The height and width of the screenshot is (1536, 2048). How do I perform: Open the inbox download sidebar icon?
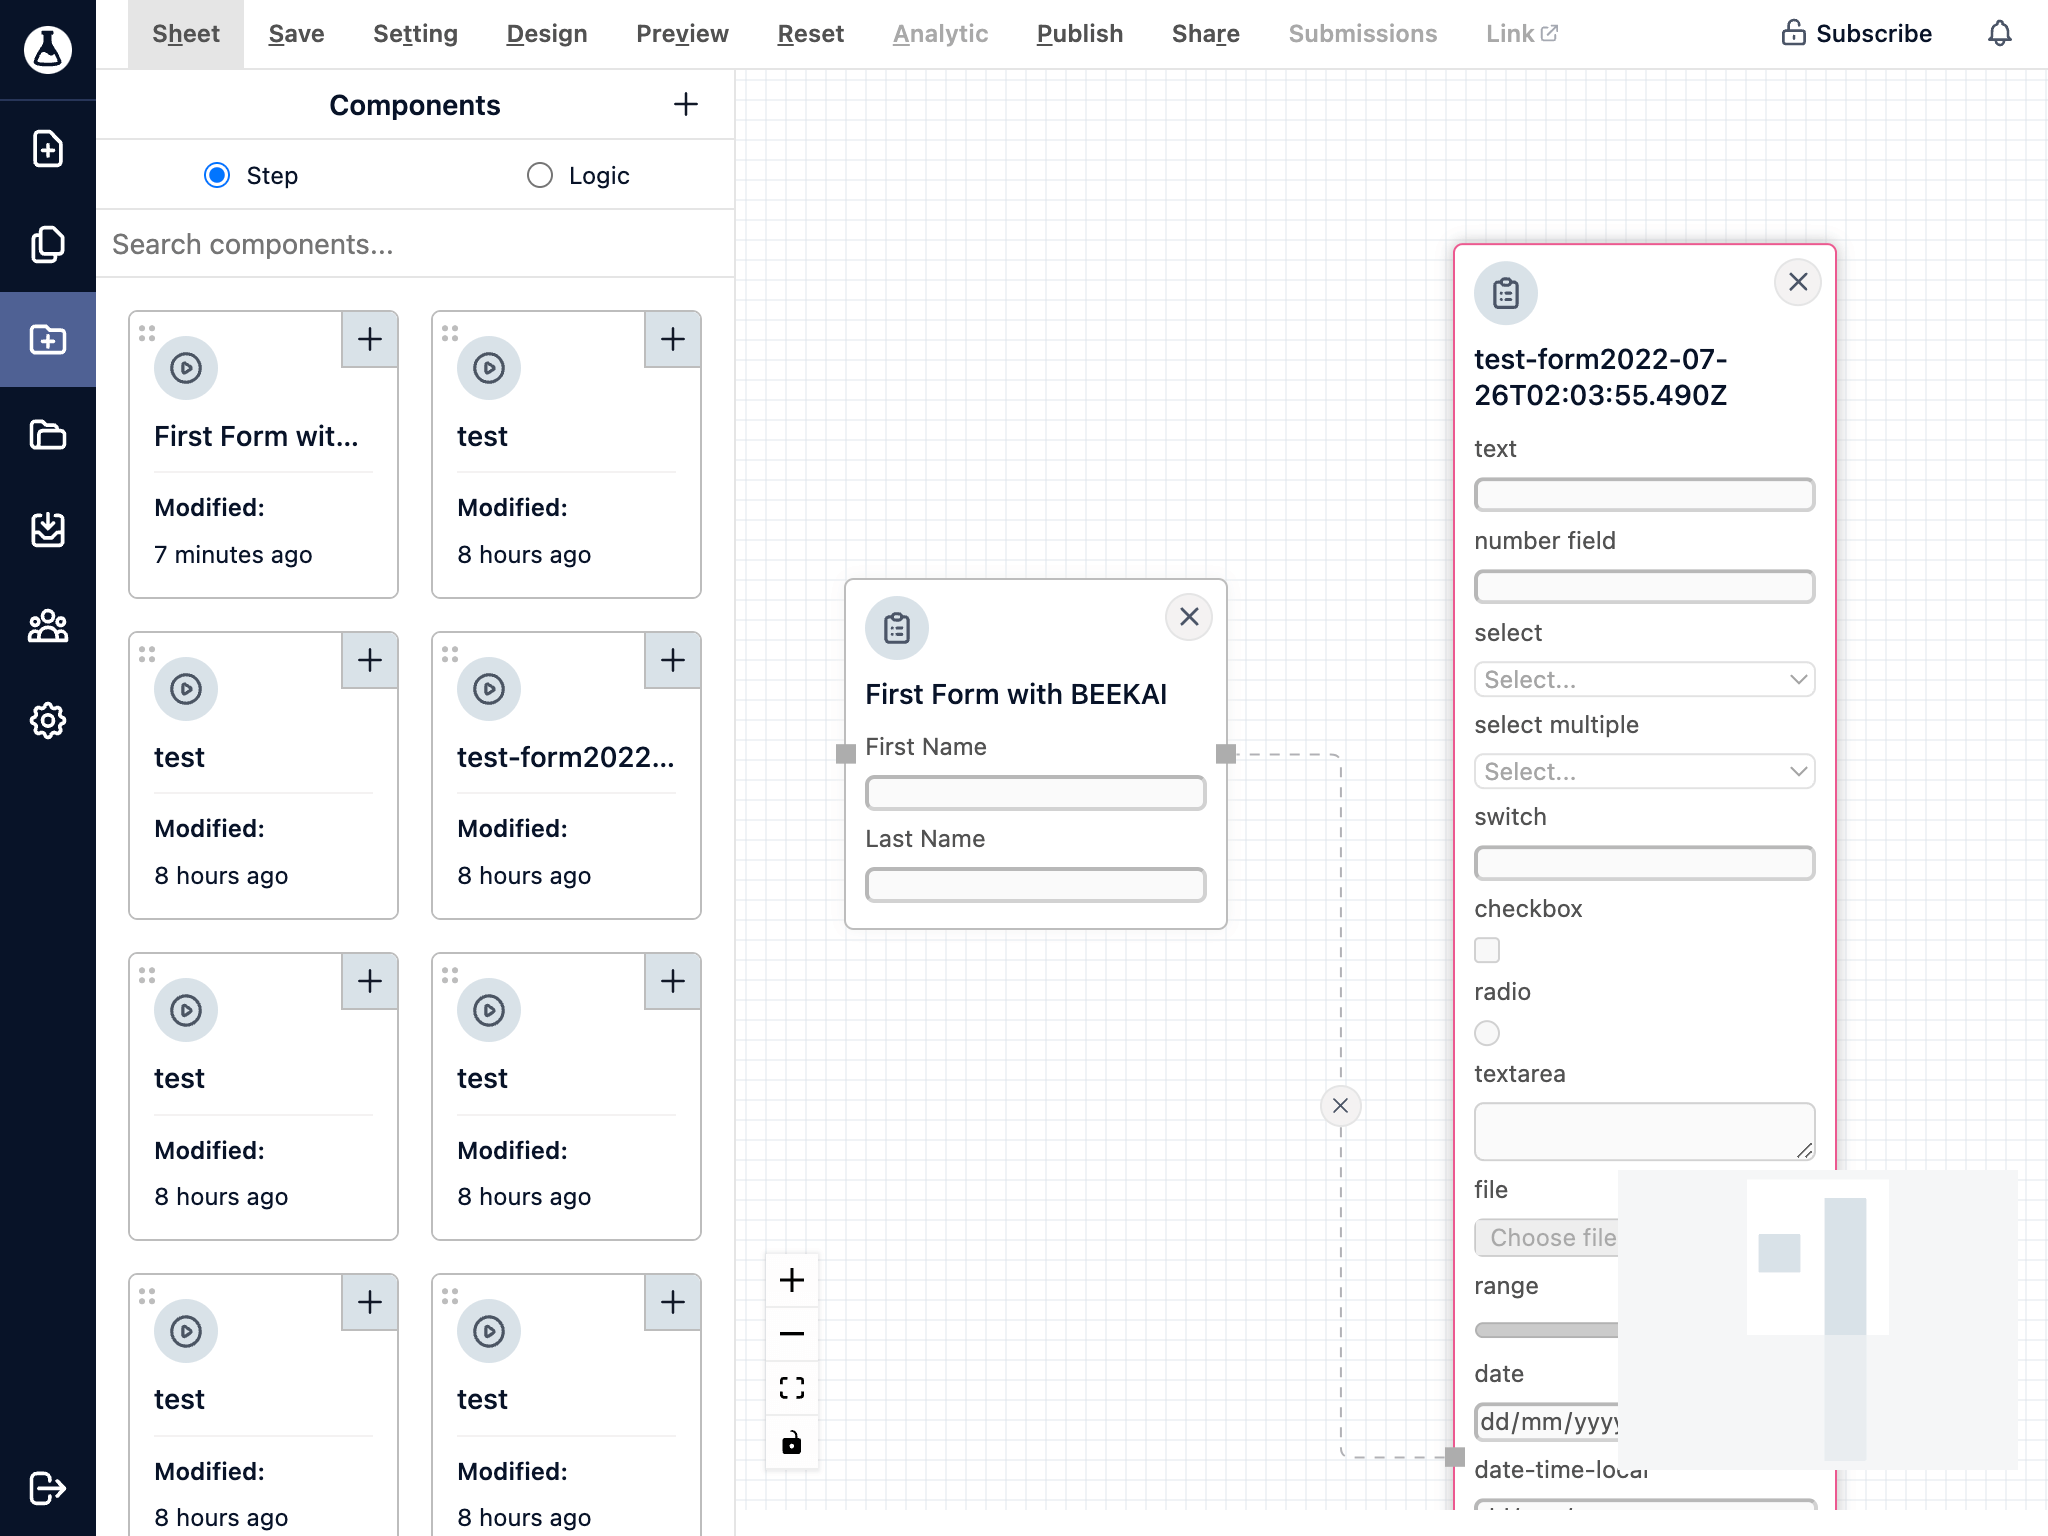click(48, 530)
